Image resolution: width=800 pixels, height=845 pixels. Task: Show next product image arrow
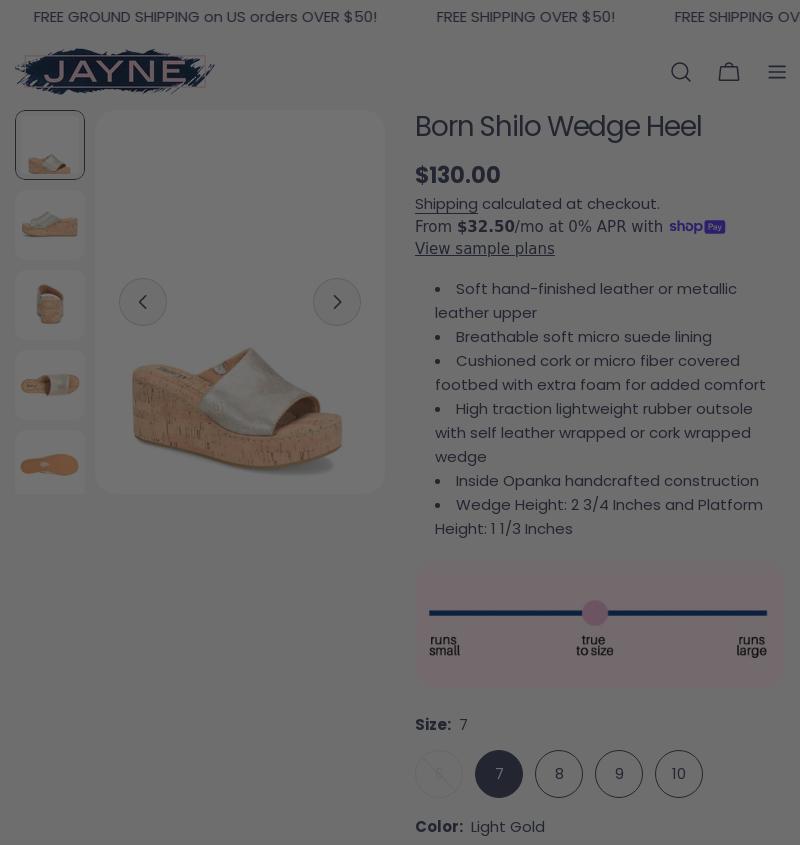337,302
